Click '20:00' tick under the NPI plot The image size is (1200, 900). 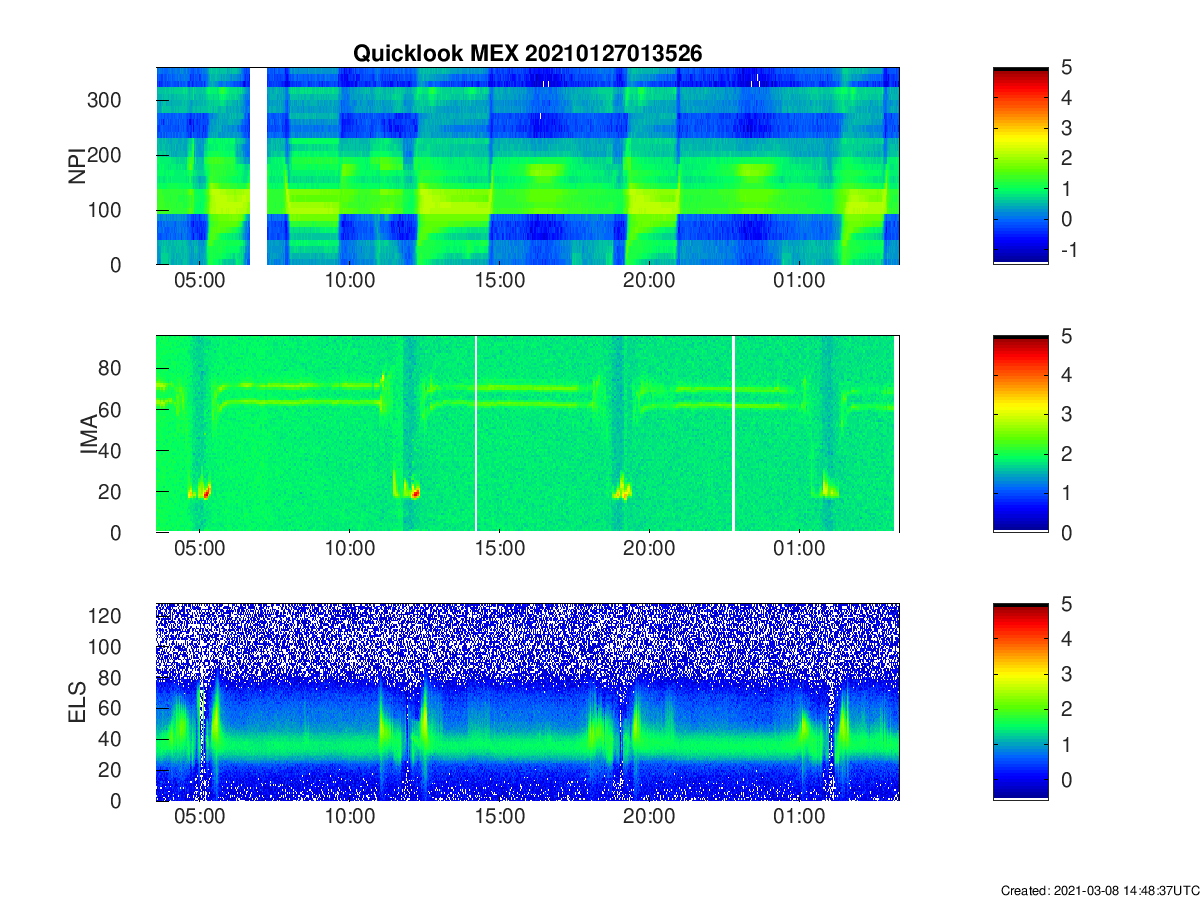click(x=649, y=281)
